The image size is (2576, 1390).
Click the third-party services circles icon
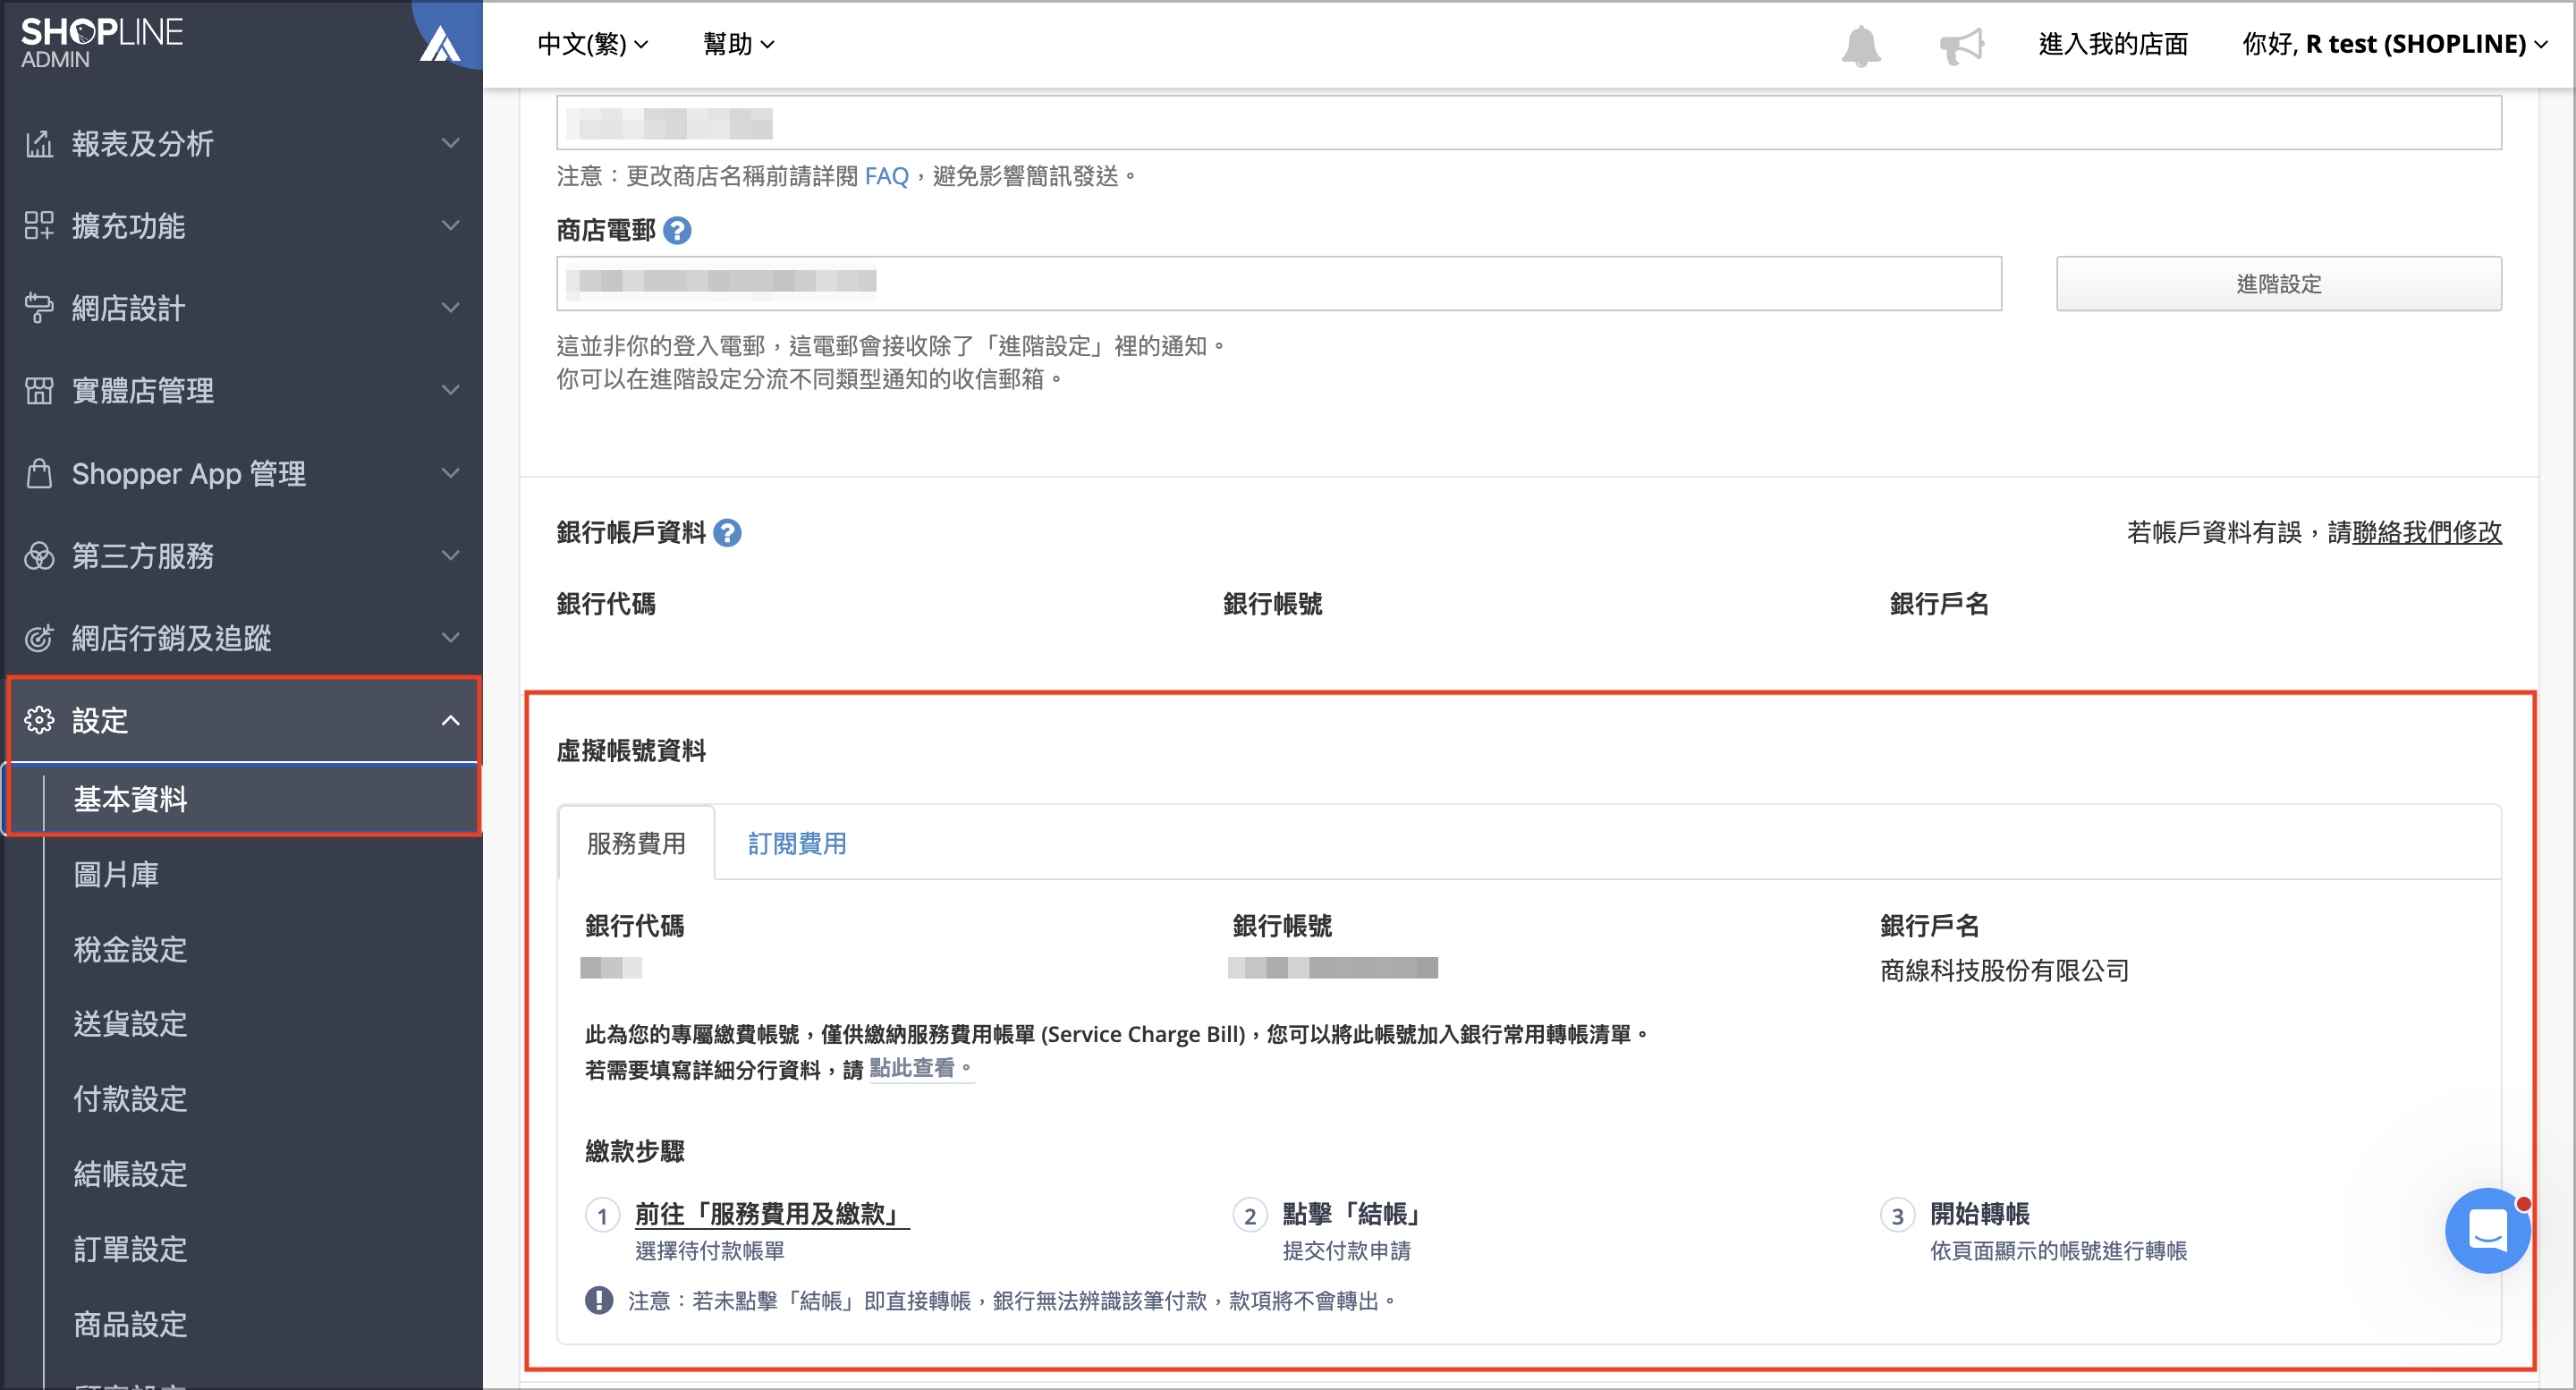[x=39, y=555]
